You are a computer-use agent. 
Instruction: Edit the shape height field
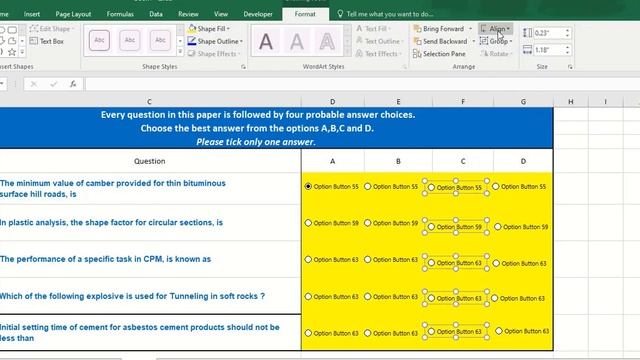549,33
